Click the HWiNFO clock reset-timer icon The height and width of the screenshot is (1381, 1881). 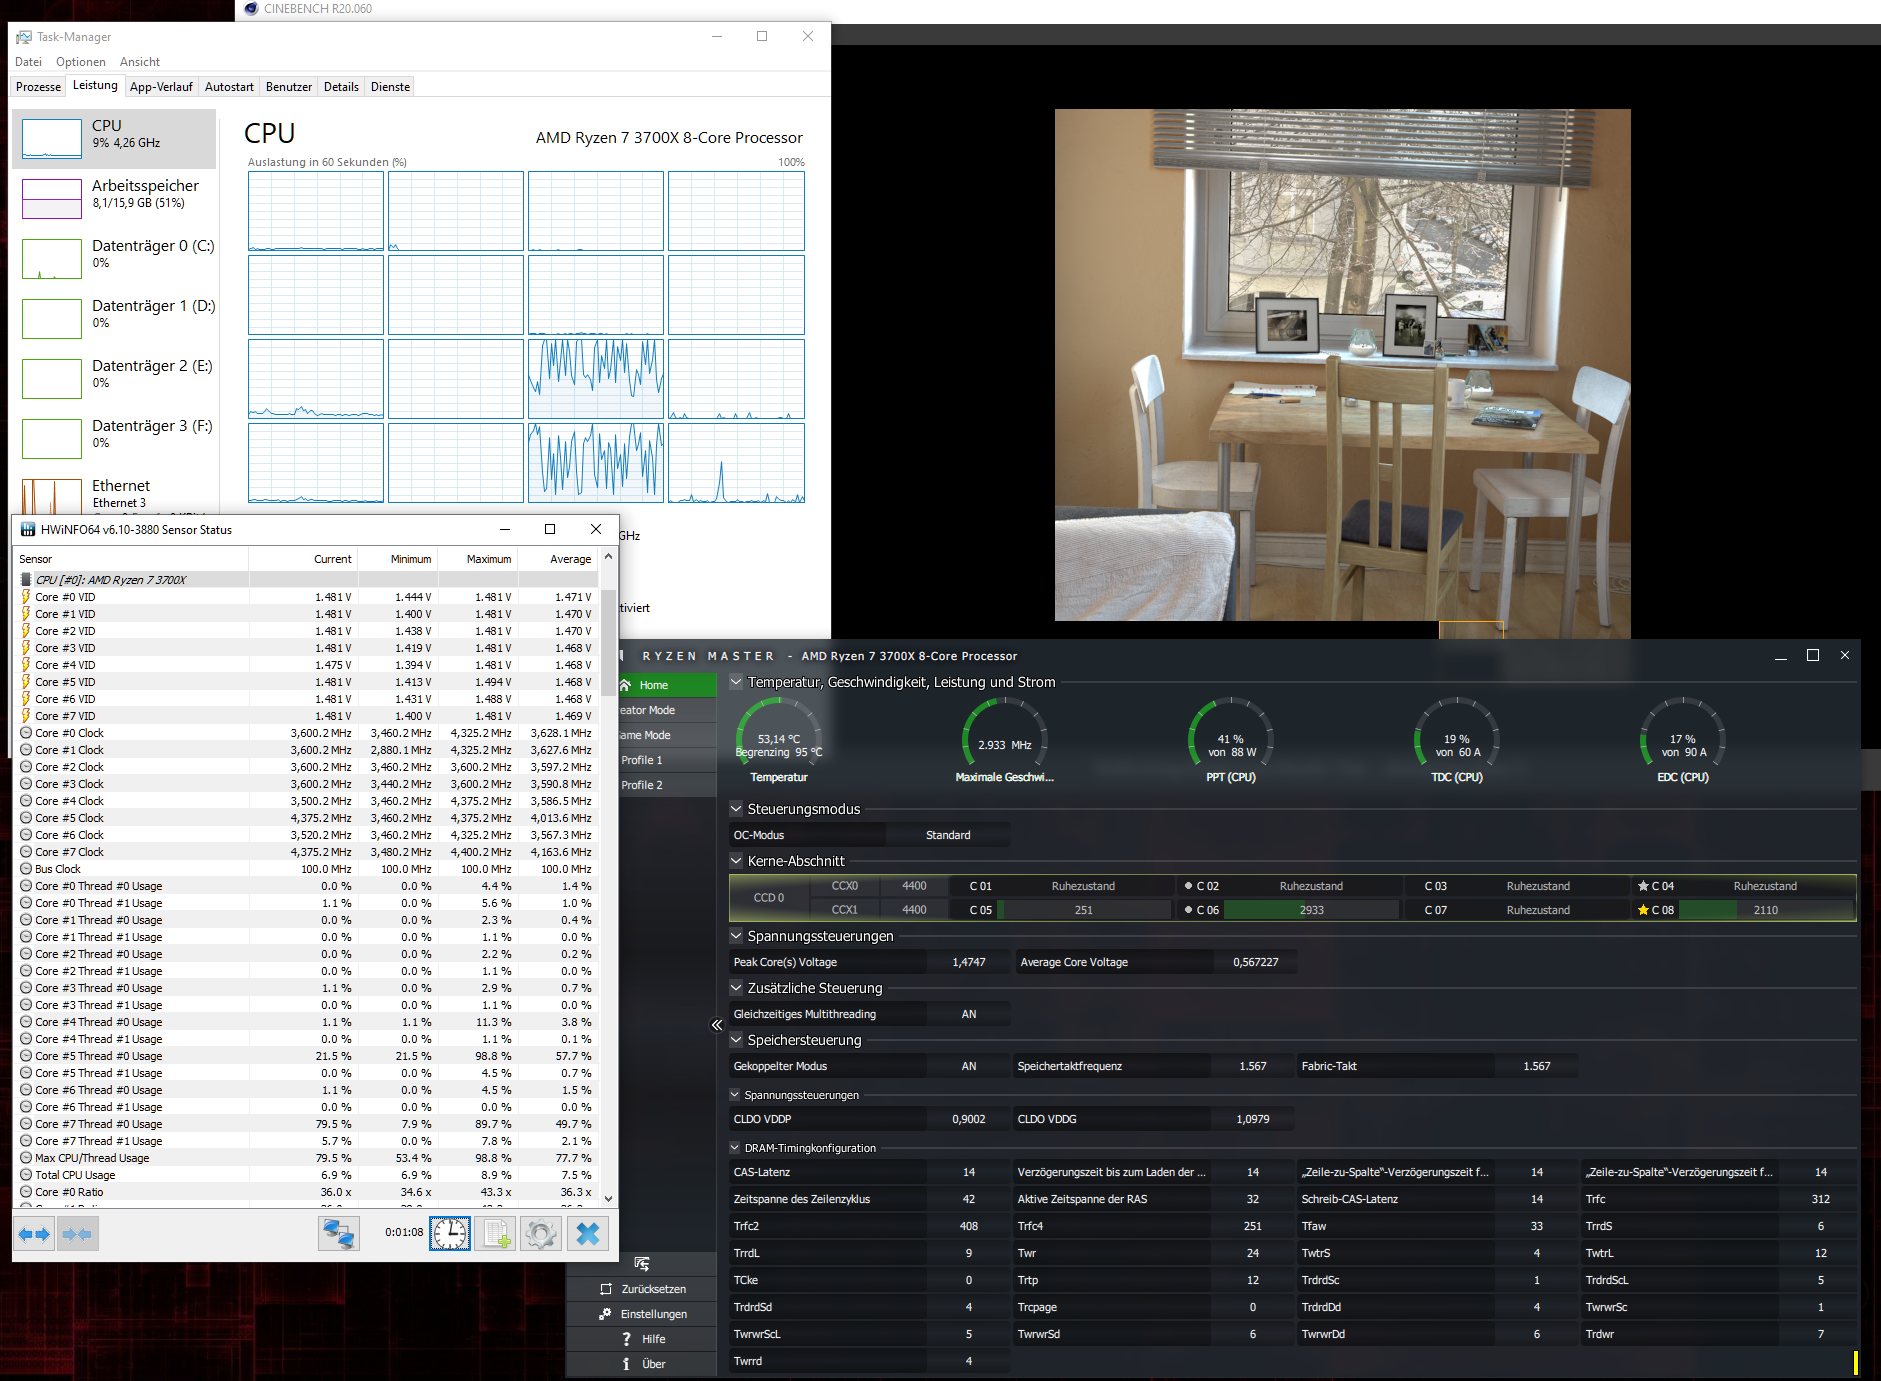point(450,1234)
